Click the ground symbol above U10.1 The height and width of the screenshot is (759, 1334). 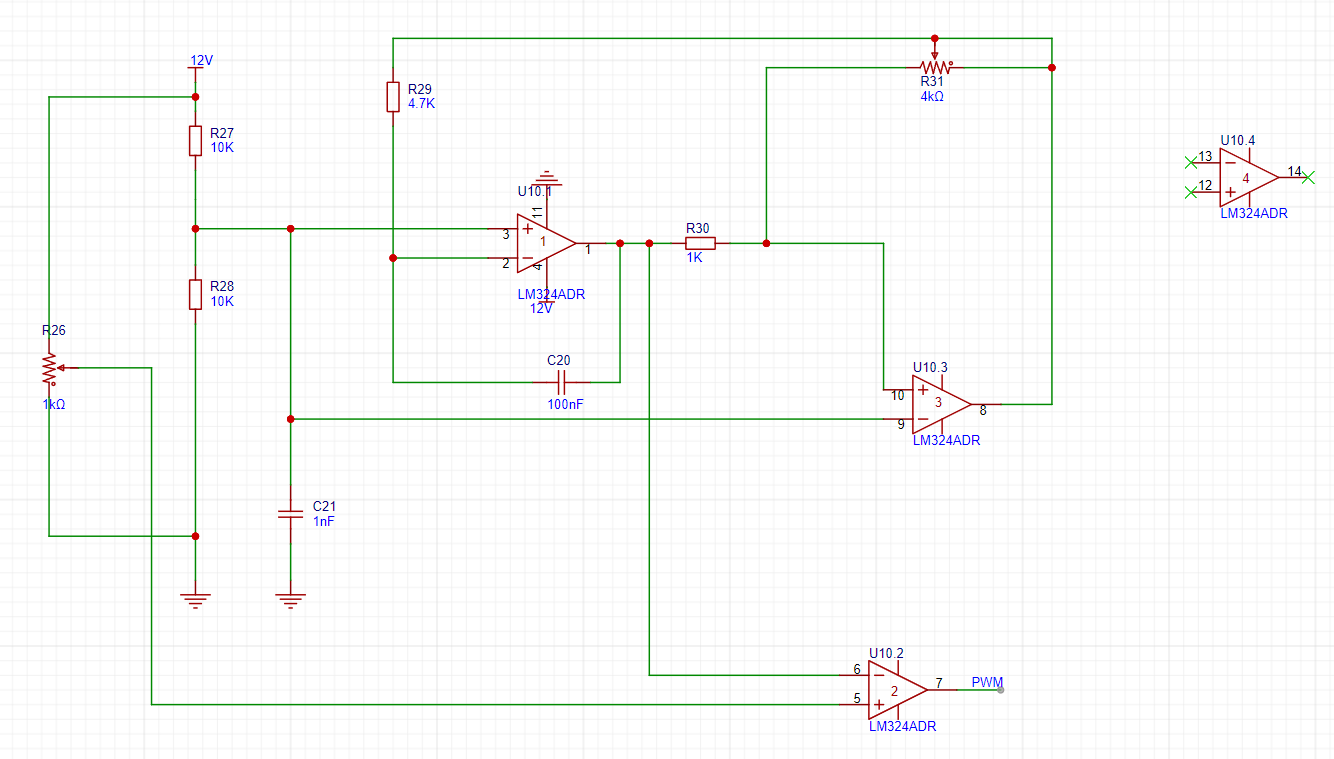[546, 178]
